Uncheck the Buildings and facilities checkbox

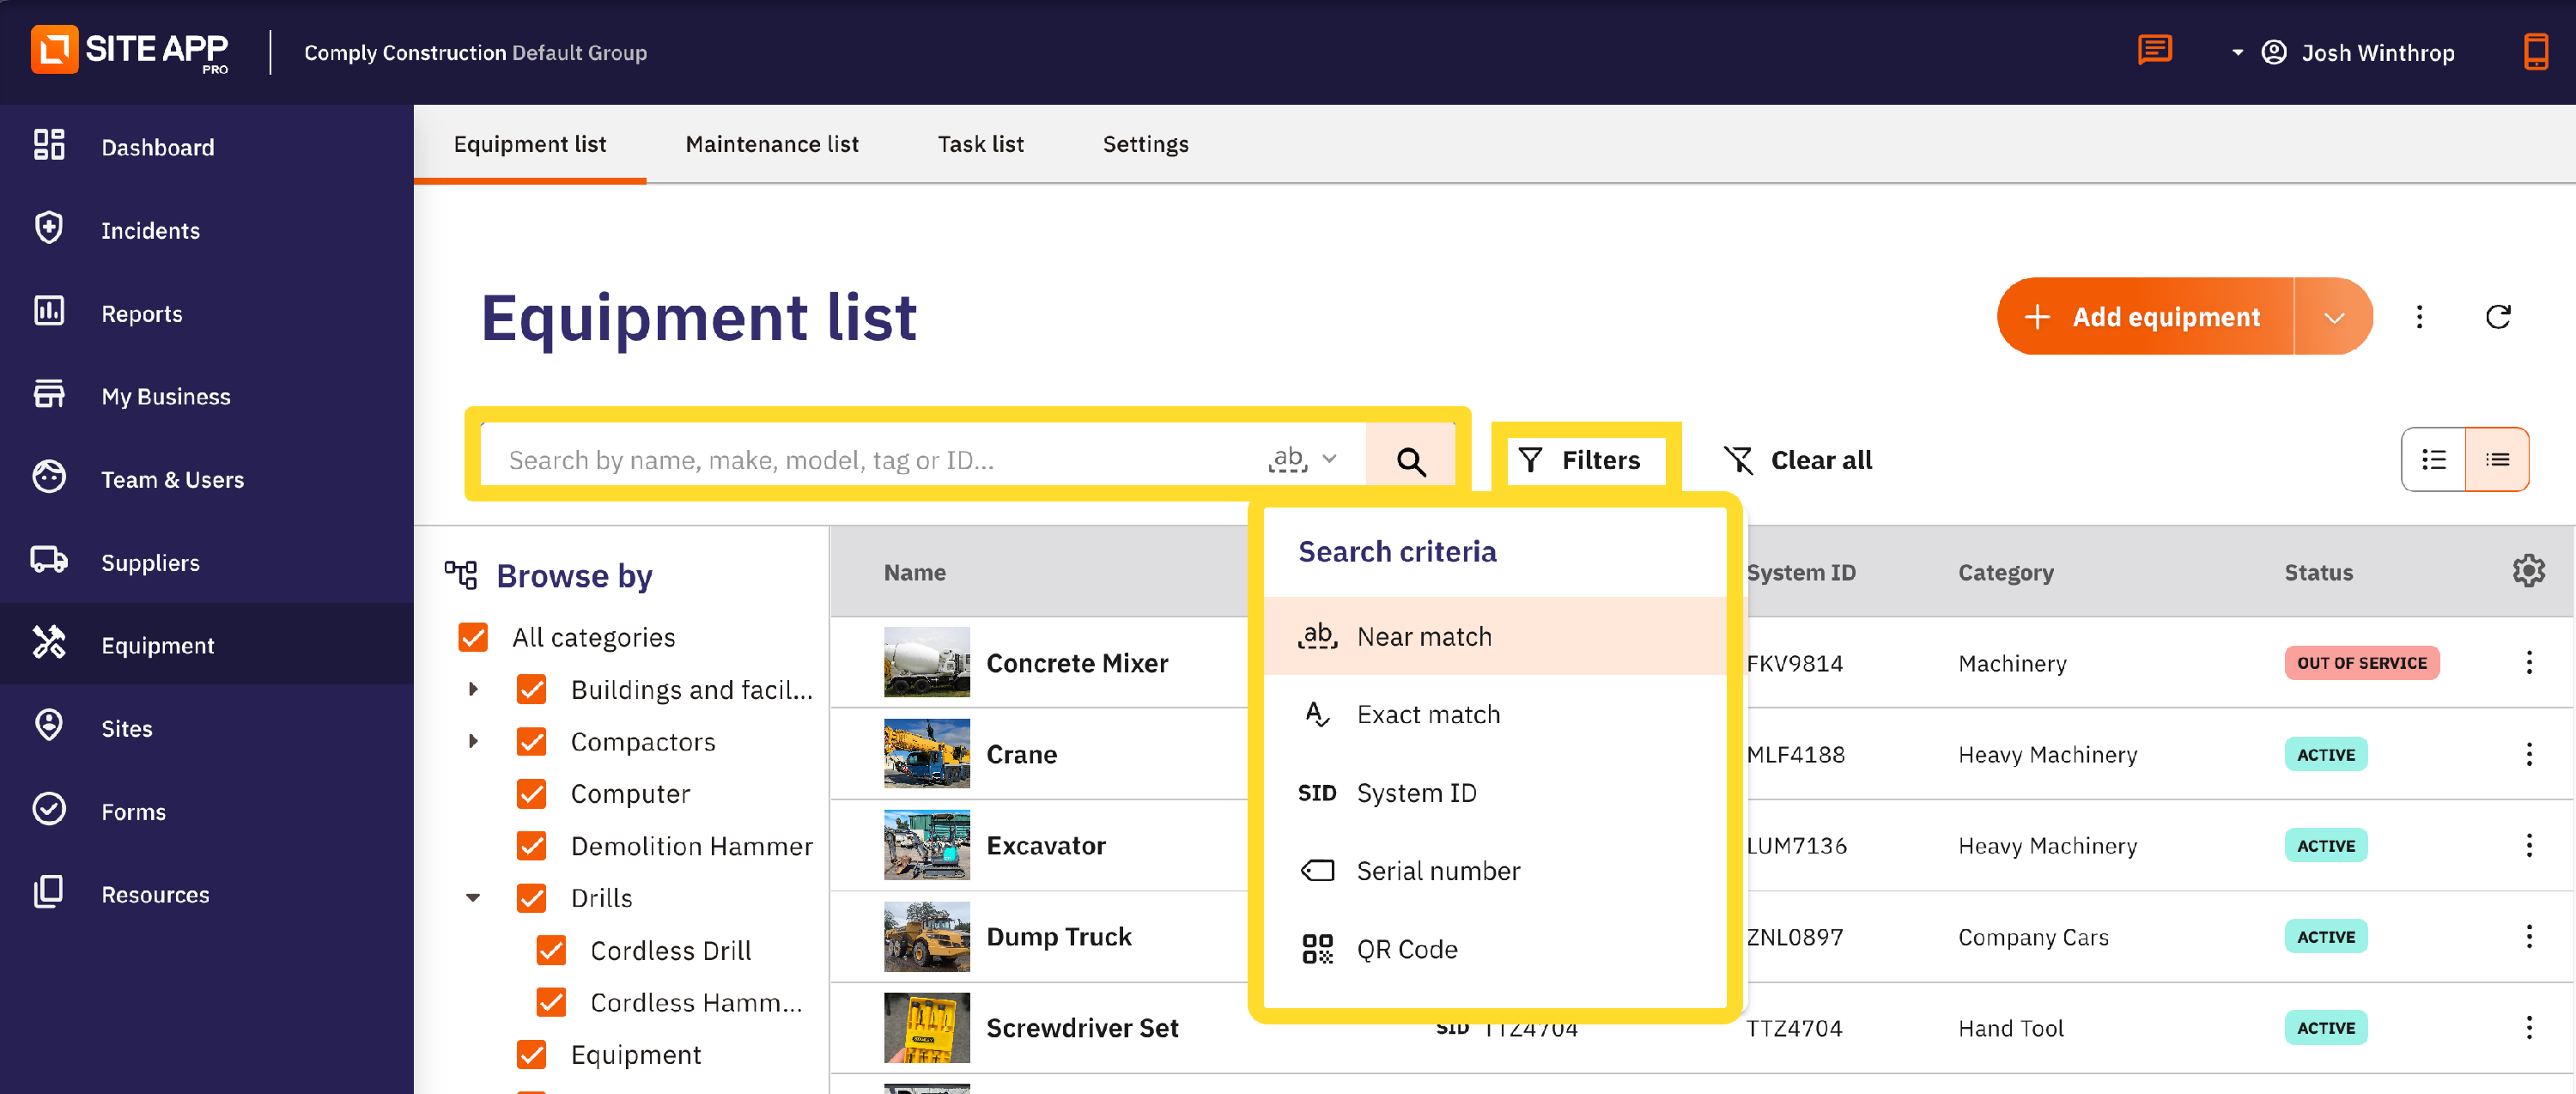(532, 689)
